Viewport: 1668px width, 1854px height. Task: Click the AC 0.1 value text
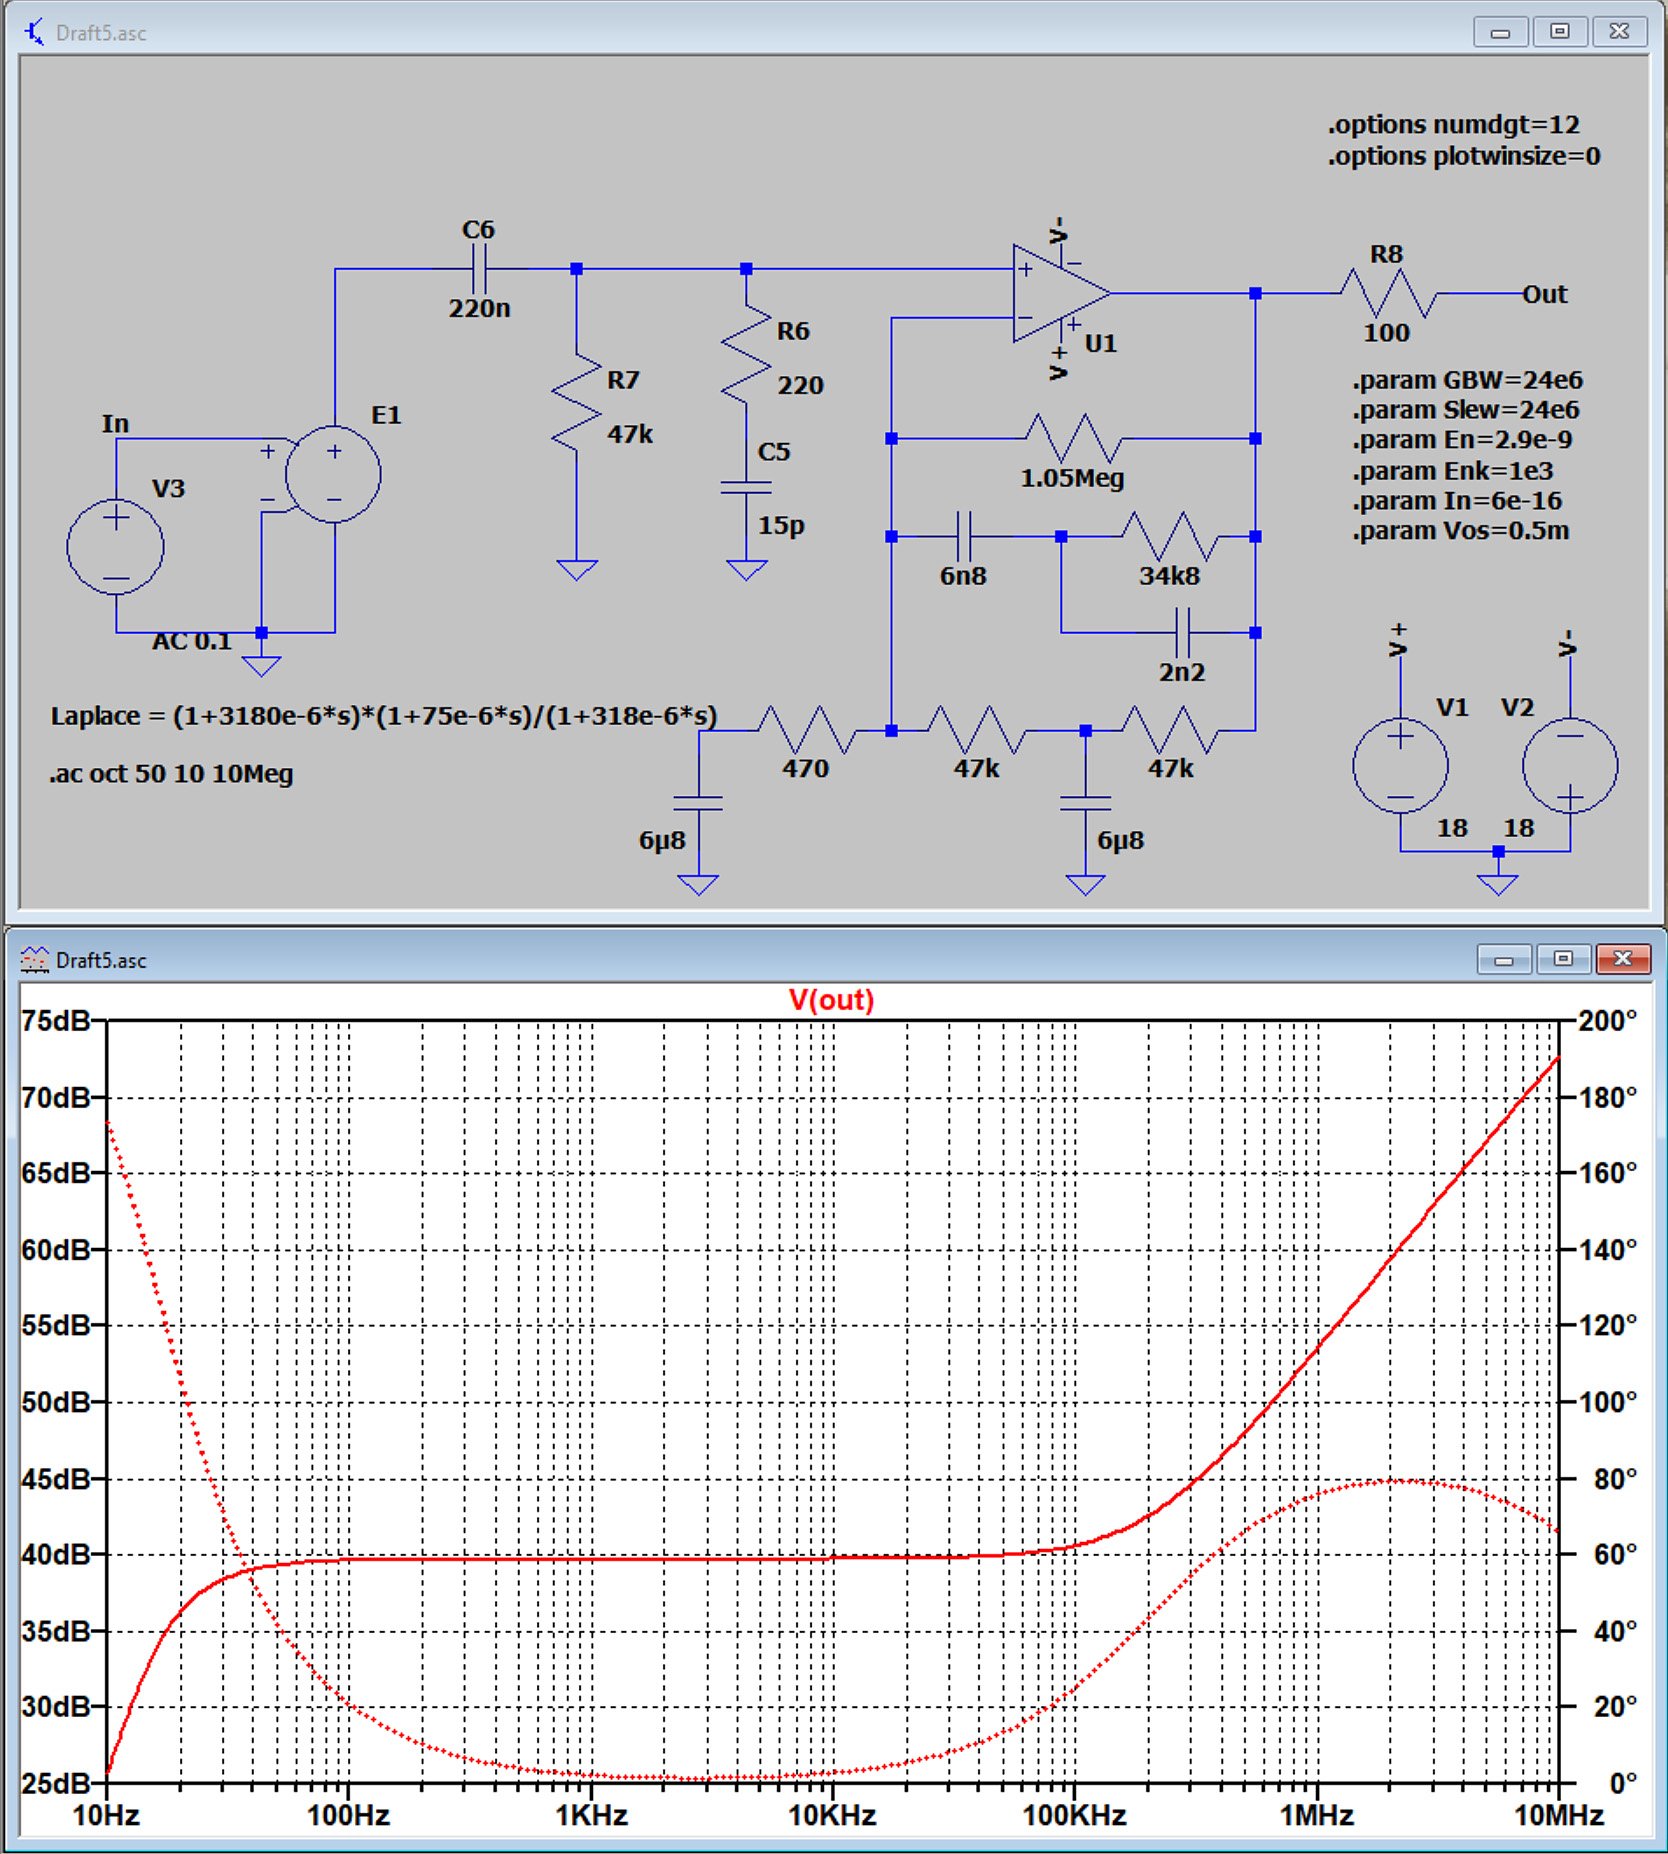pyautogui.click(x=191, y=641)
